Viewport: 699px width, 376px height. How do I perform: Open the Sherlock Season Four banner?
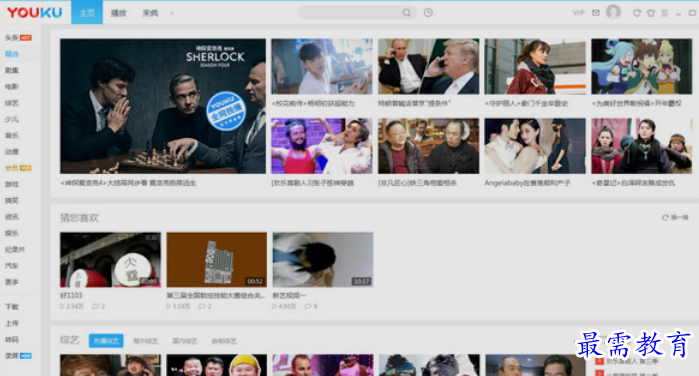[163, 106]
